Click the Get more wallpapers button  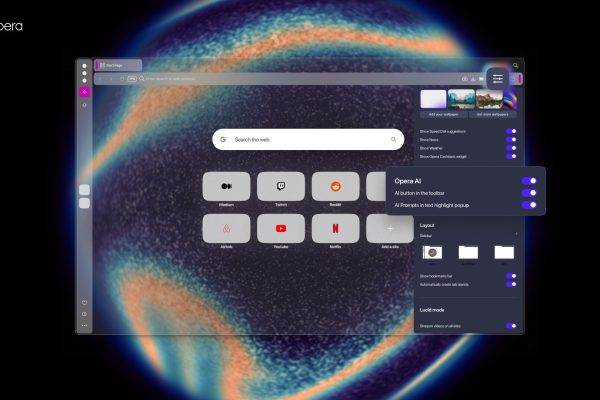pyautogui.click(x=493, y=116)
